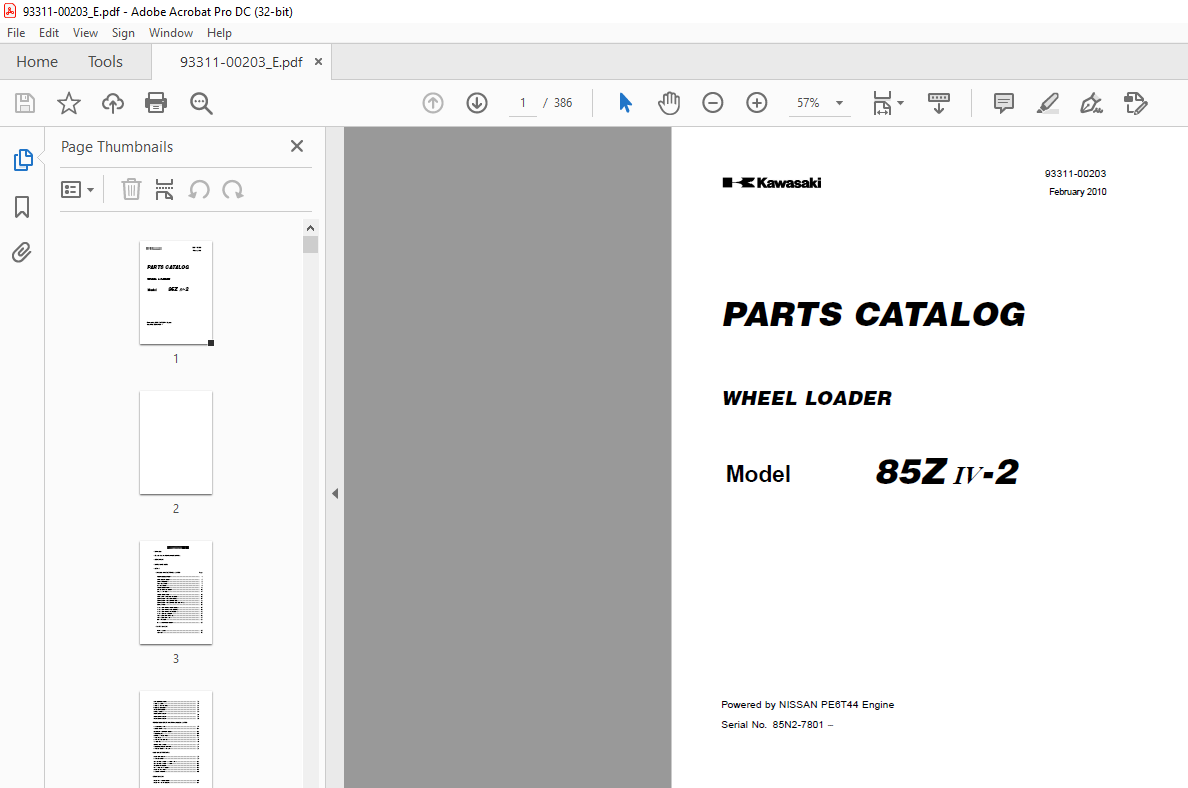Select page 2 blank thumbnail
The image size is (1188, 788).
coord(176,442)
